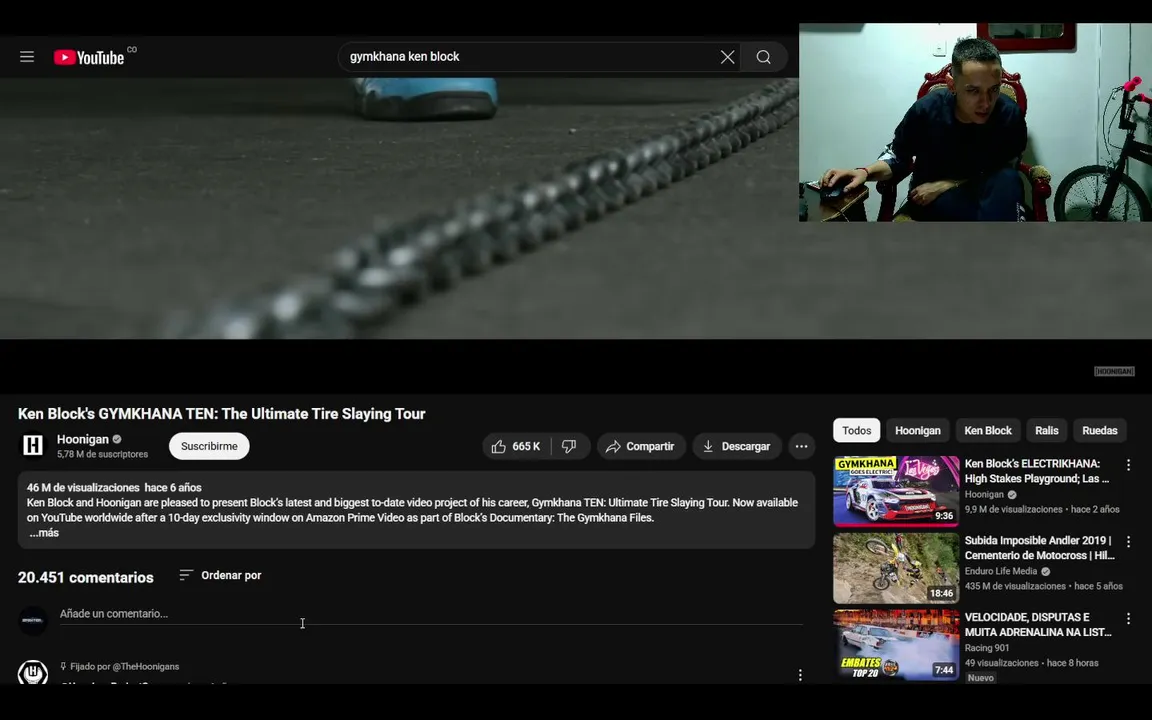
Task: Click your own avatar by comment box
Action: (x=33, y=621)
